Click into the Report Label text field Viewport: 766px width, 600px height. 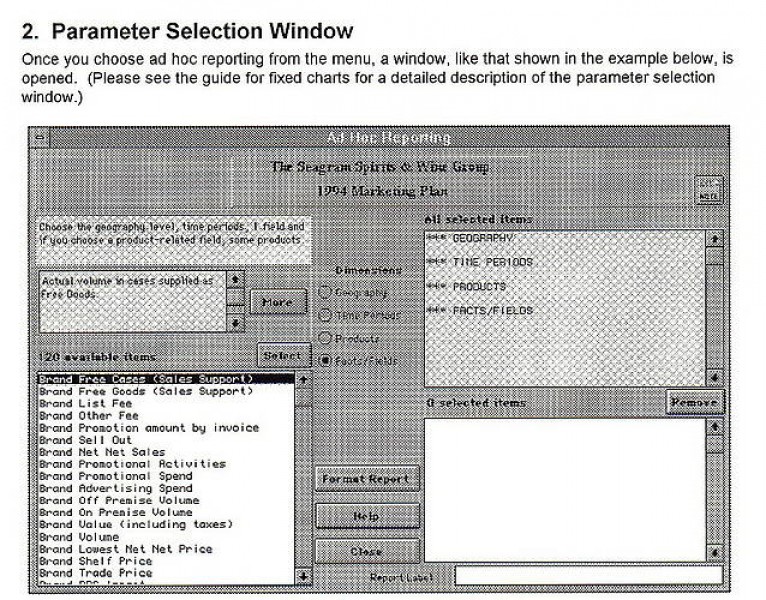coord(587,576)
